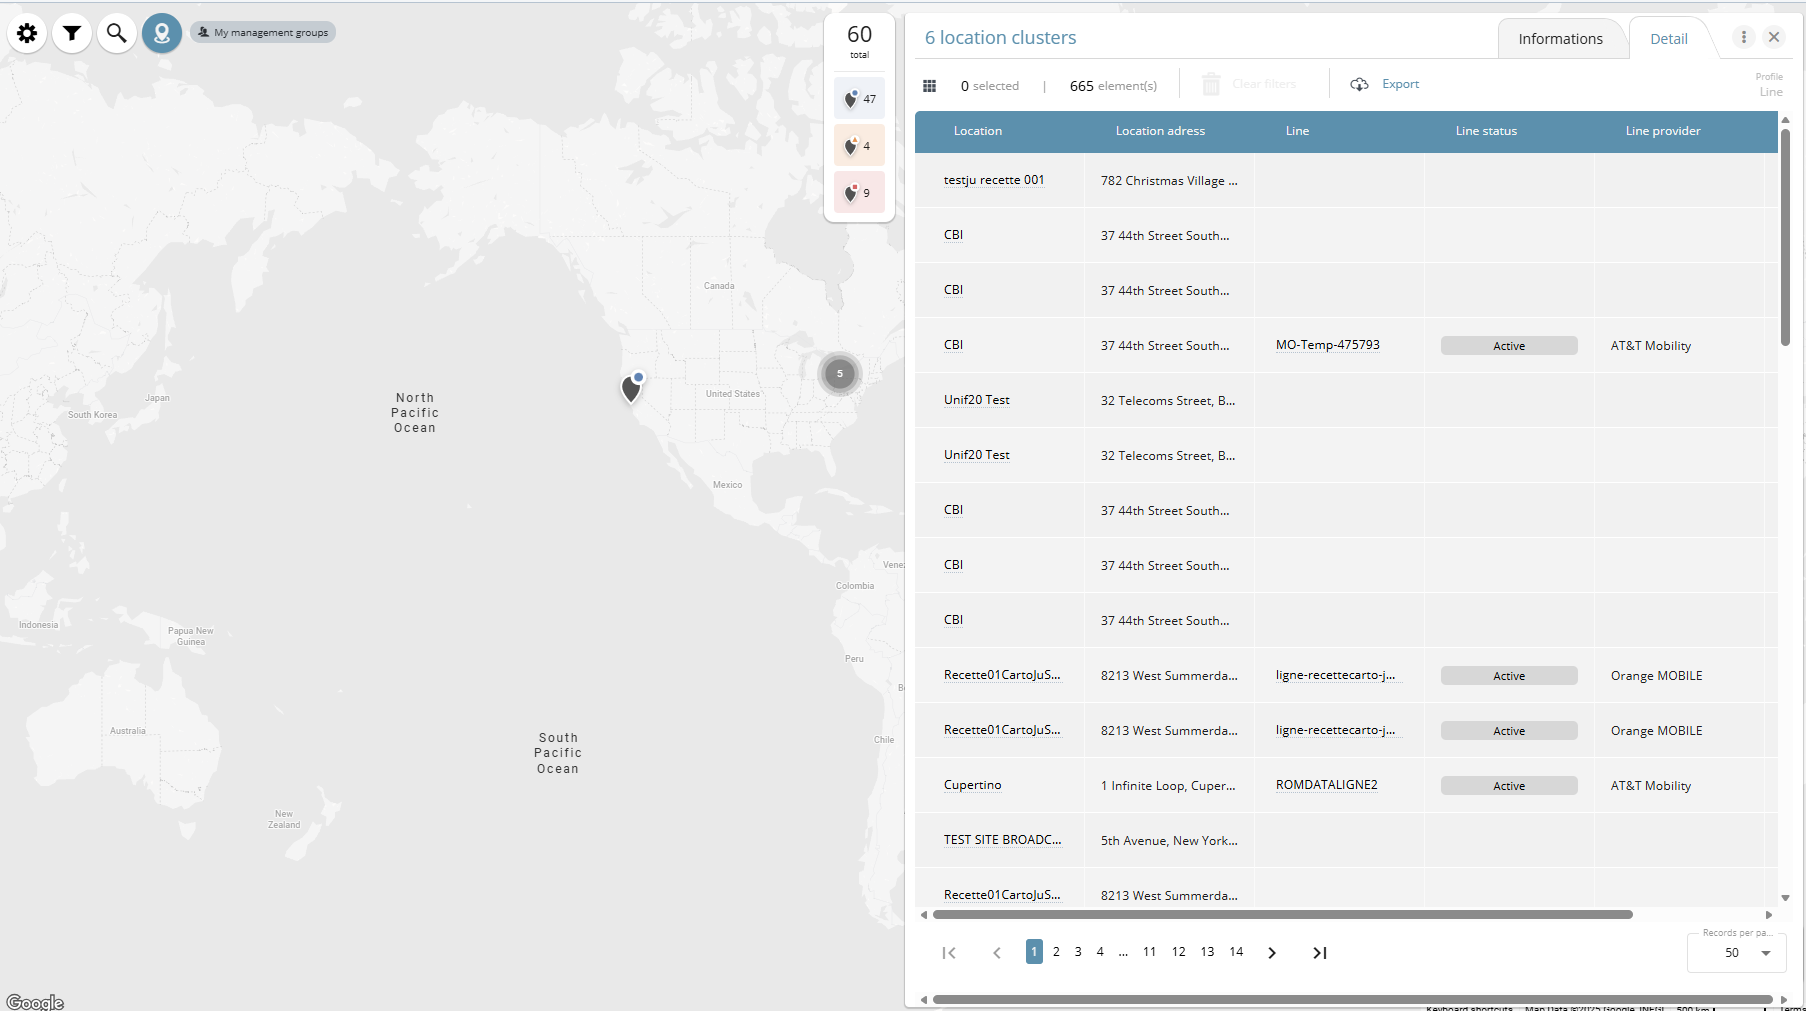The height and width of the screenshot is (1011, 1806).
Task: Open the map filter tool
Action: (72, 34)
